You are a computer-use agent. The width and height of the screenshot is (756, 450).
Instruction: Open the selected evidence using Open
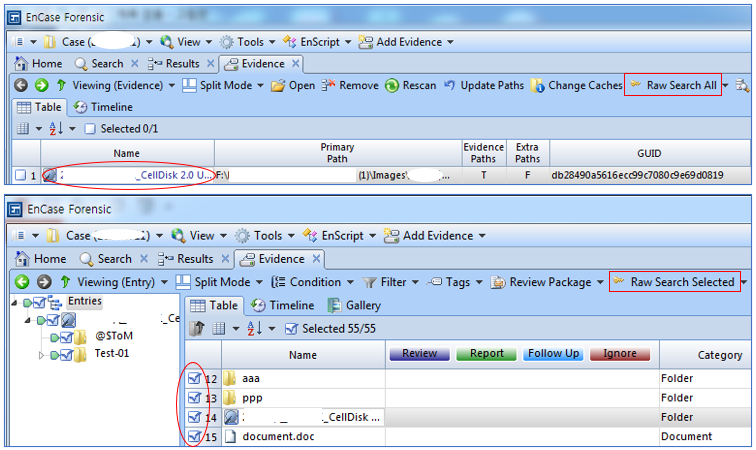tap(293, 85)
